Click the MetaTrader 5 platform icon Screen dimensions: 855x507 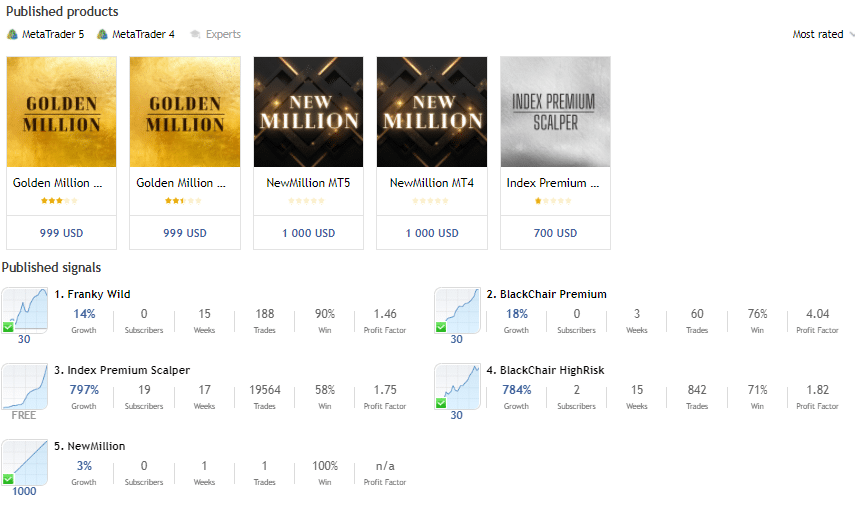point(12,34)
